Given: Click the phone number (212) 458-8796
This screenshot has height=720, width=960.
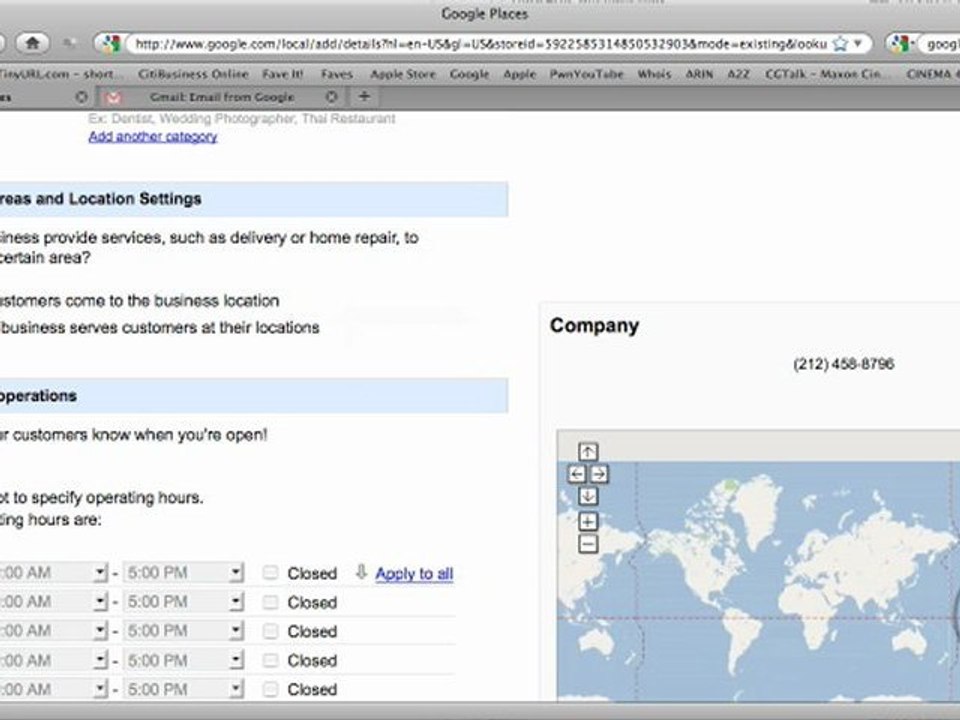Looking at the screenshot, I should point(844,364).
